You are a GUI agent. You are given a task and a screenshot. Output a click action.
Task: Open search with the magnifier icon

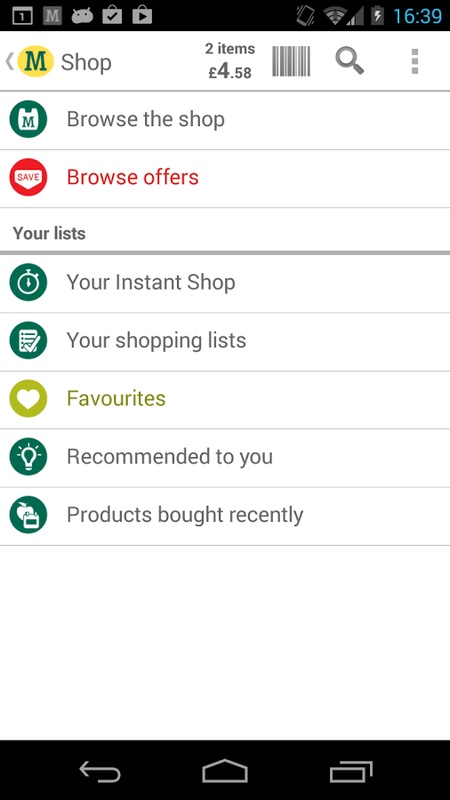click(349, 61)
